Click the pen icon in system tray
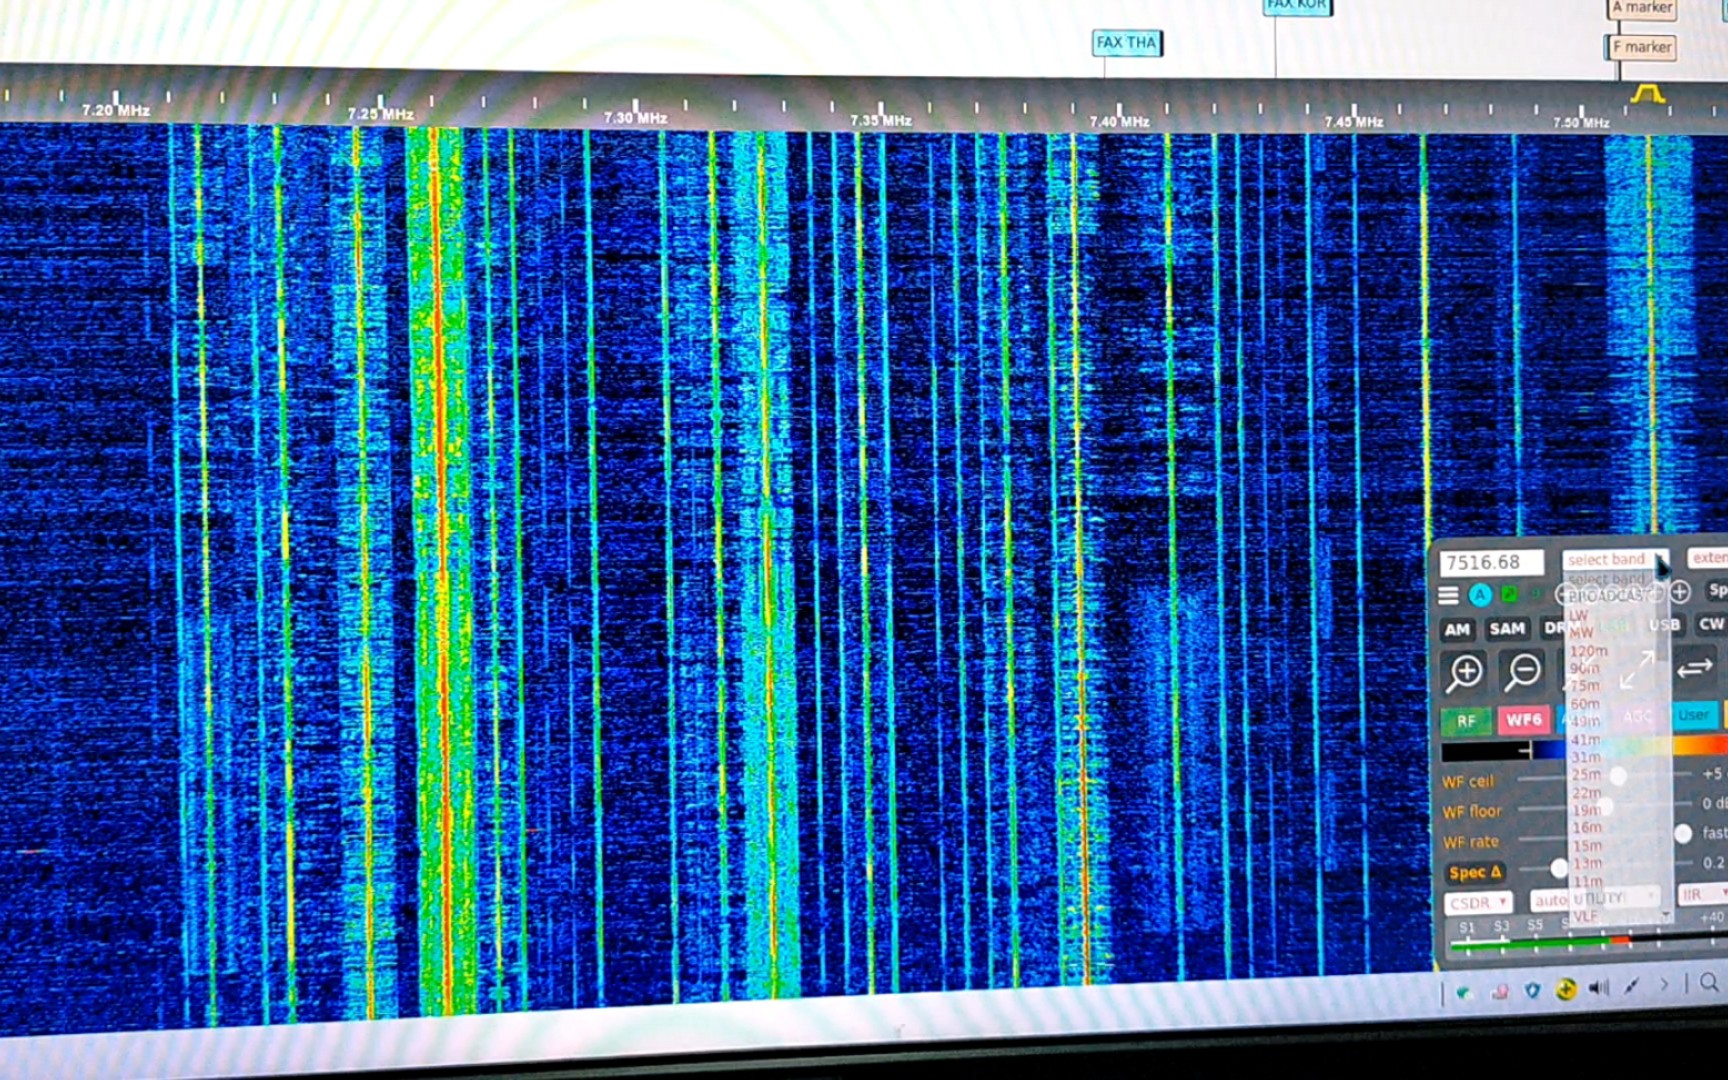Viewport: 1728px width, 1080px height. click(x=1632, y=986)
